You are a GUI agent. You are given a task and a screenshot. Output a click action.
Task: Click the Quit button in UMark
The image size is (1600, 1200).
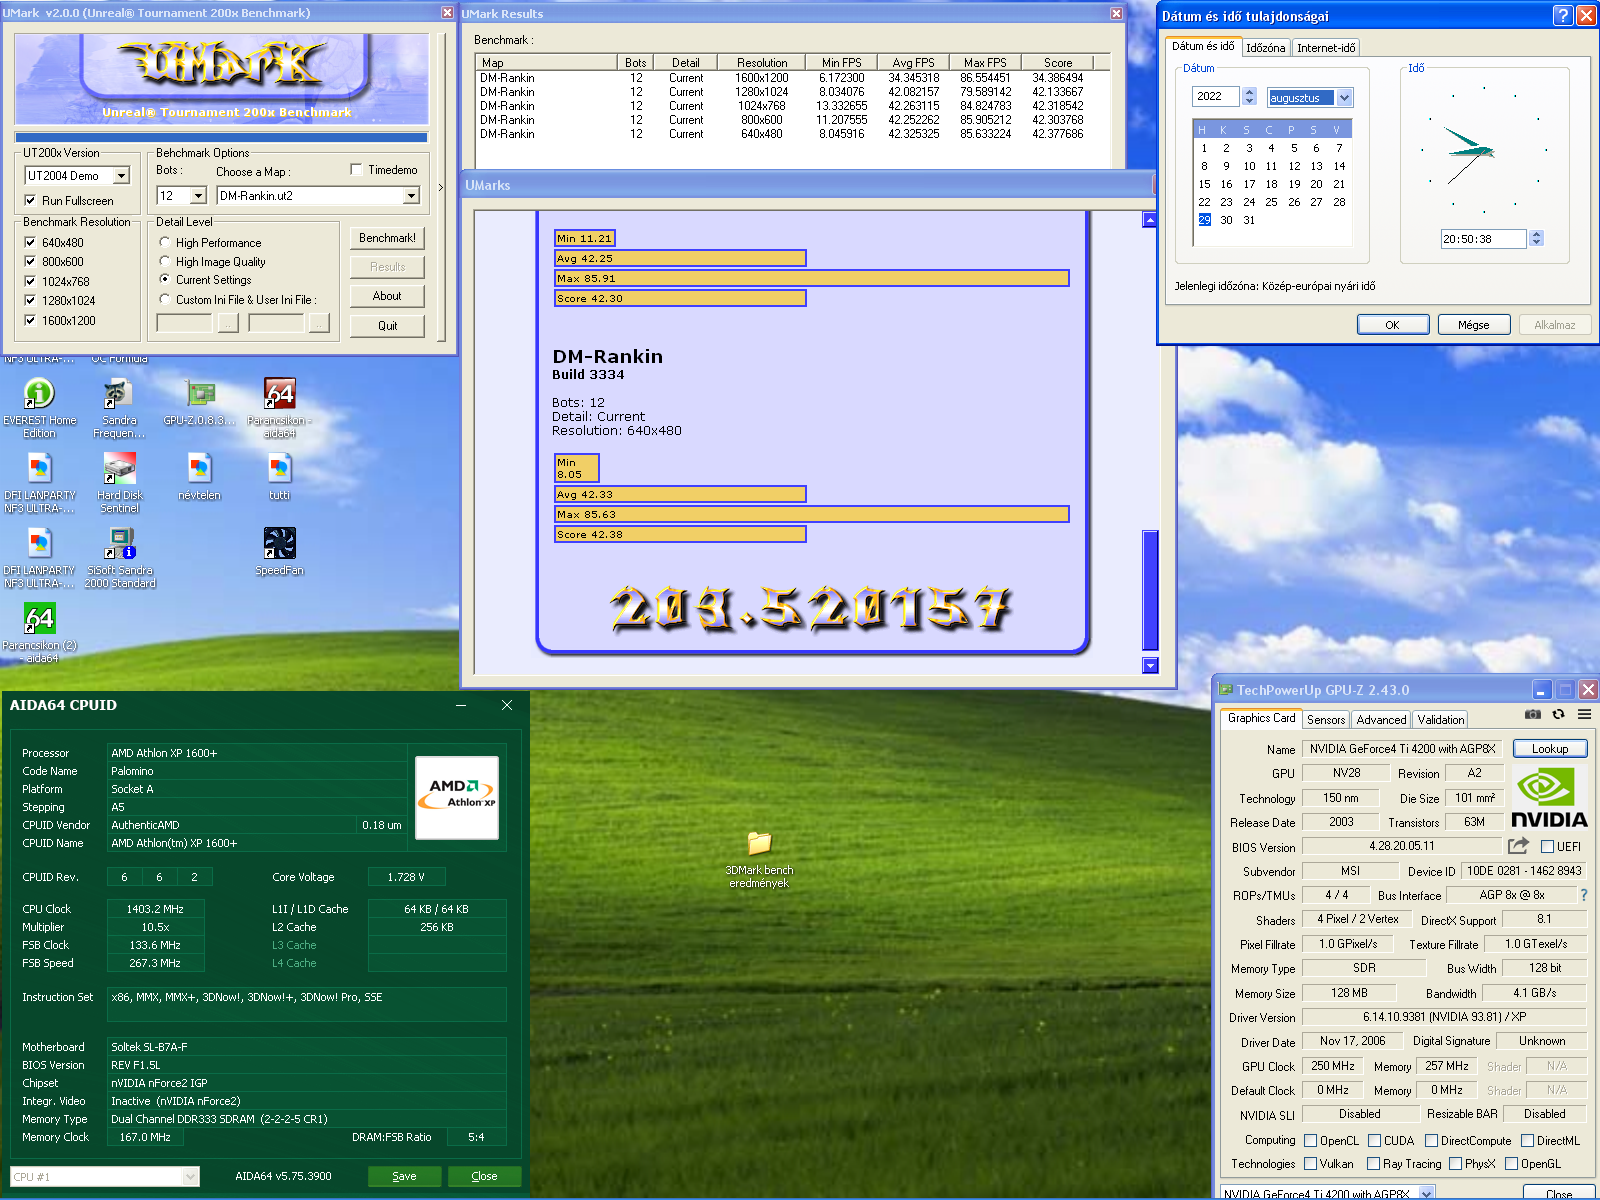click(387, 326)
